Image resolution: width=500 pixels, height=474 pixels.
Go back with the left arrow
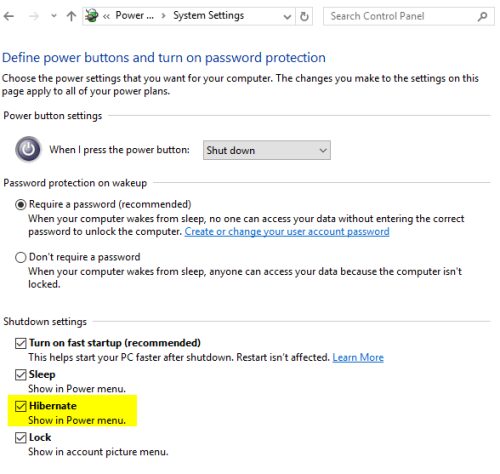coord(9,16)
